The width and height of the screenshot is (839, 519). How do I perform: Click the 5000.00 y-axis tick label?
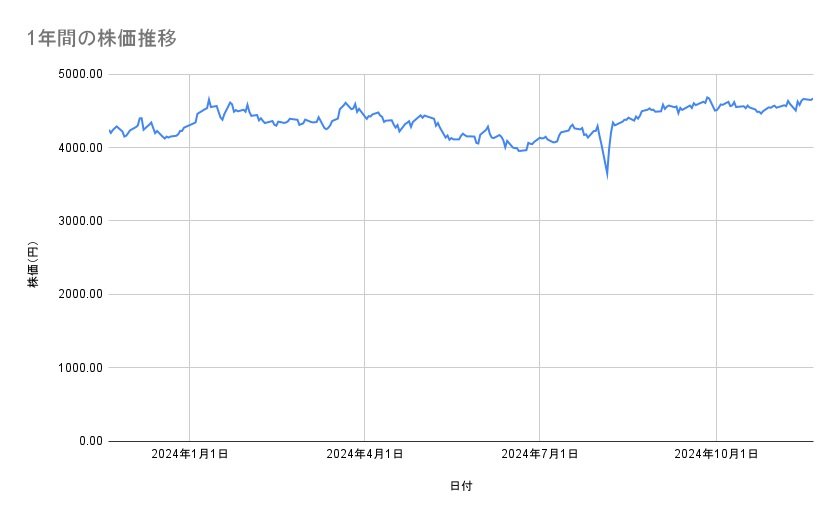(78, 74)
